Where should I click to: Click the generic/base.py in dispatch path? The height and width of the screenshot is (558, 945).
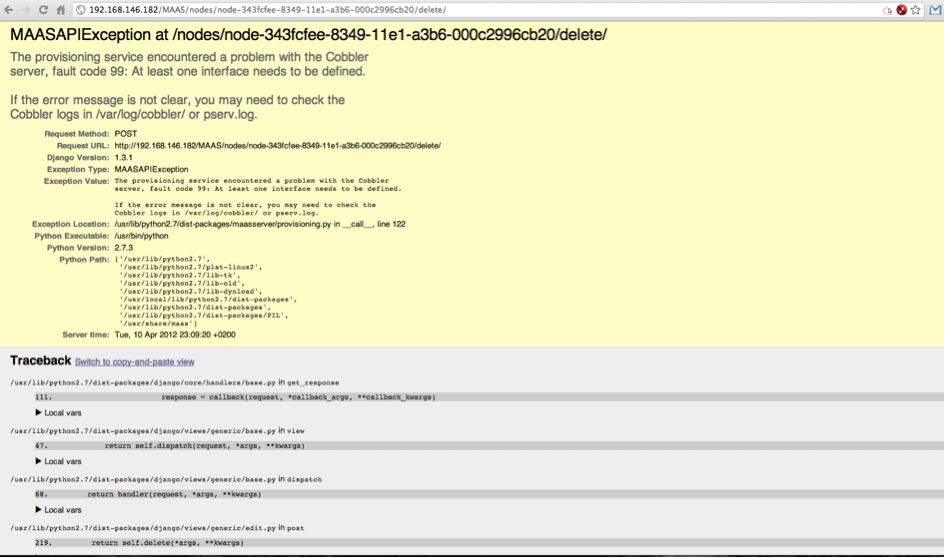[x=166, y=480]
